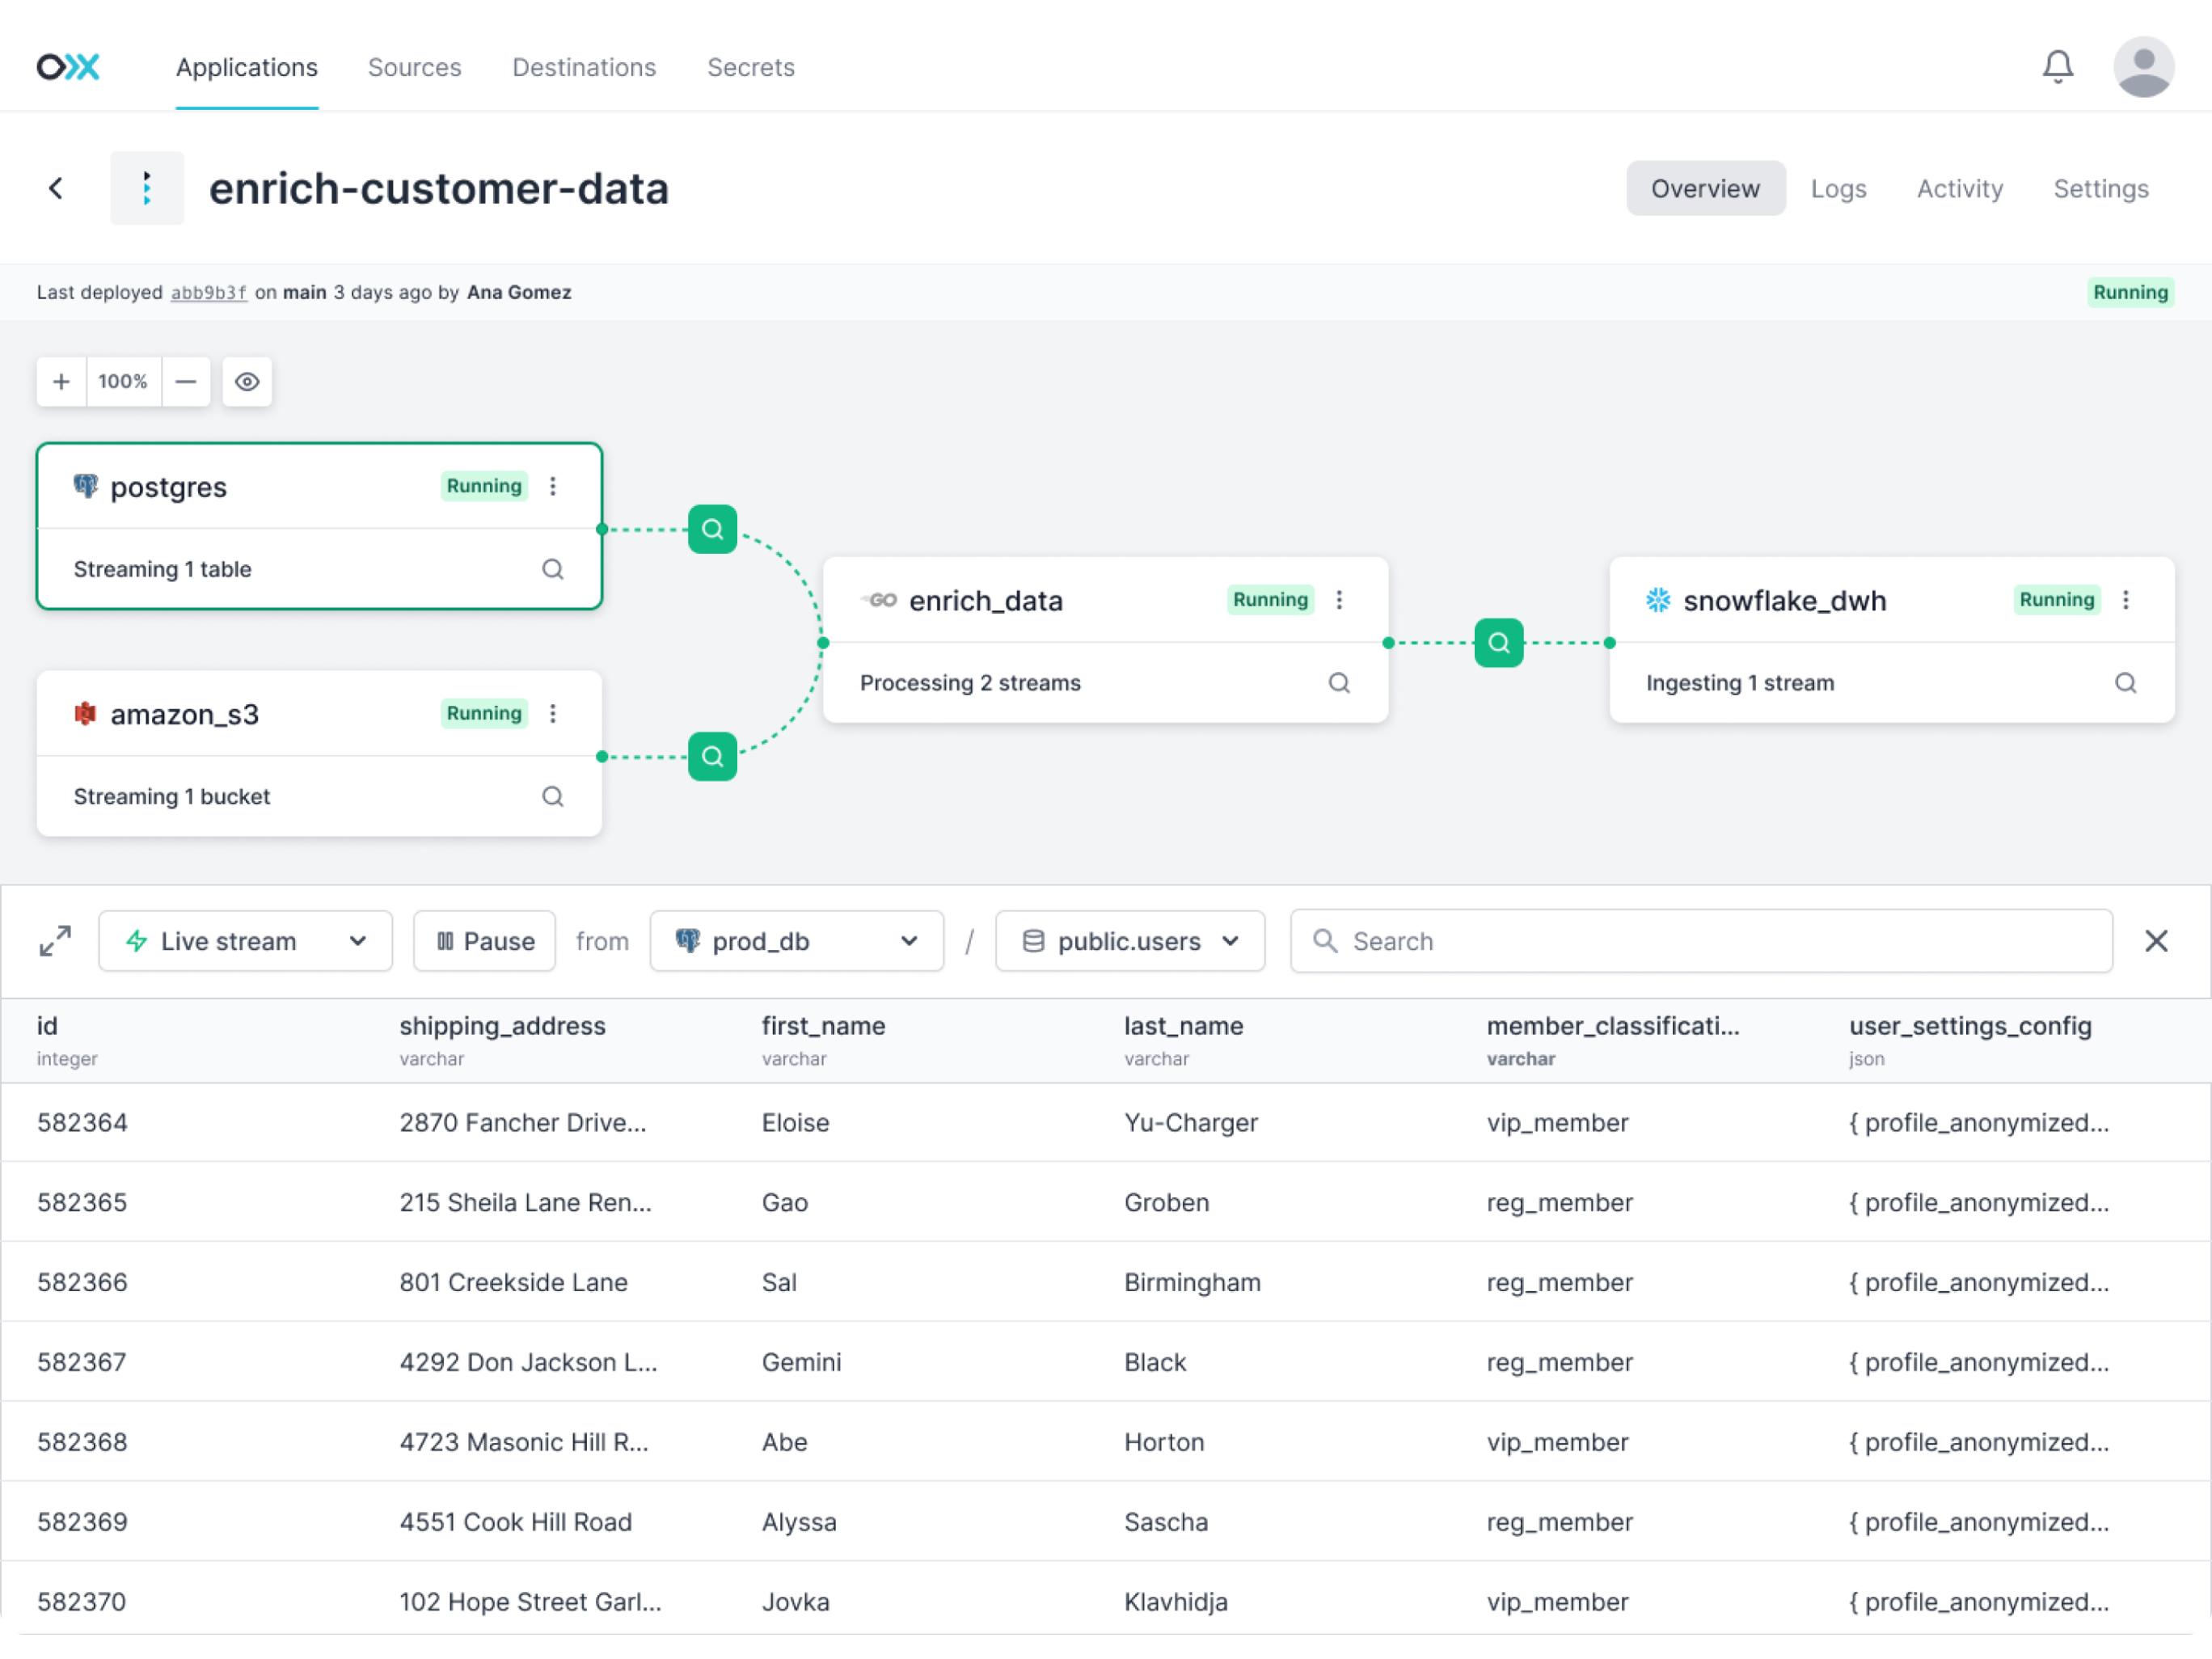Click the Search records input field
Image resolution: width=2212 pixels, height=1659 pixels.
1700,940
